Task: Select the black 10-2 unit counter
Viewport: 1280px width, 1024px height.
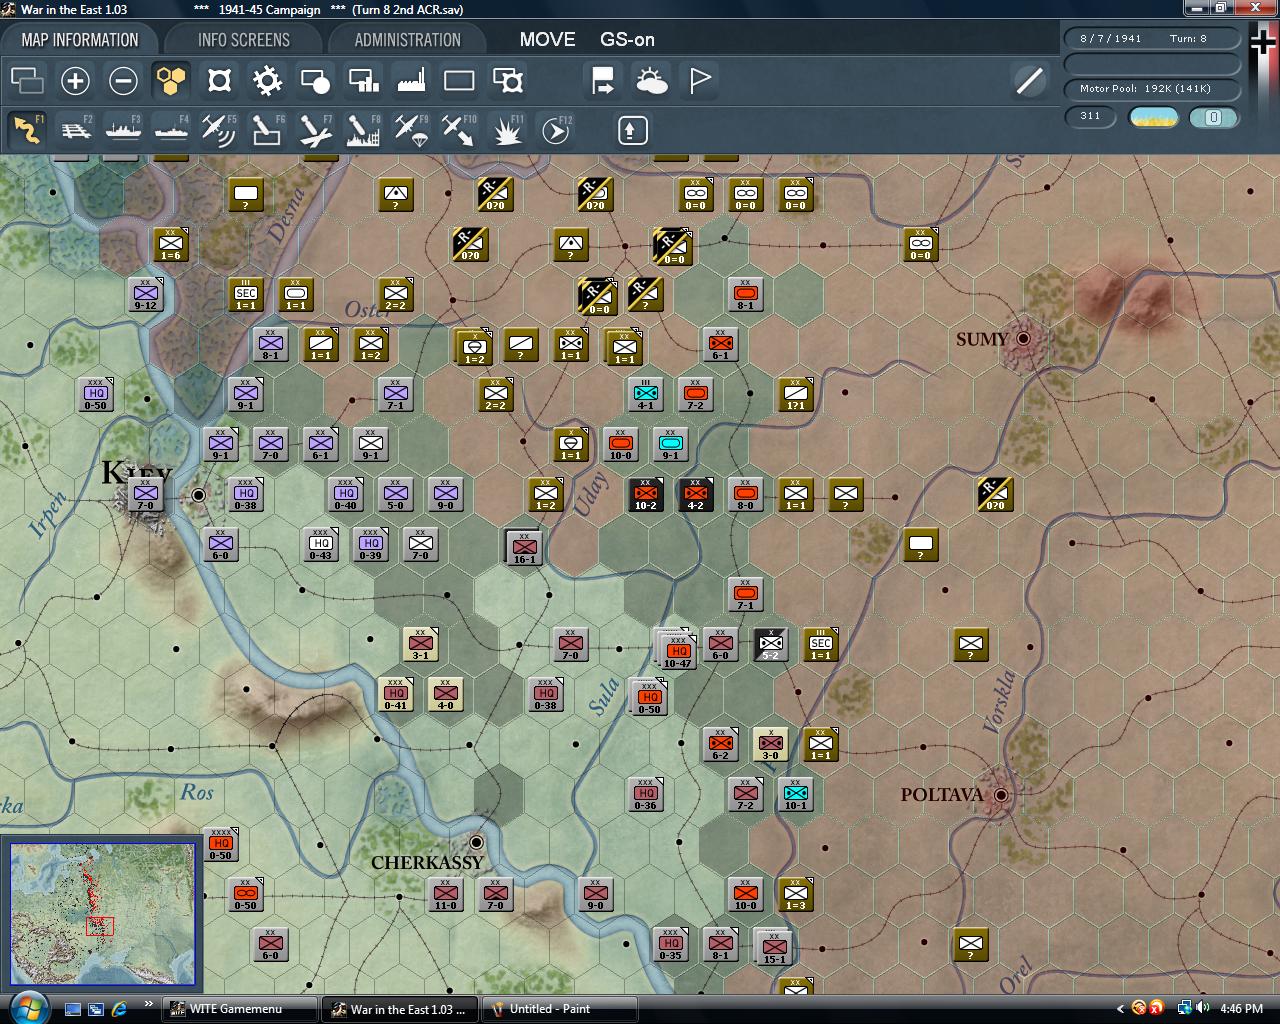Action: pos(646,495)
